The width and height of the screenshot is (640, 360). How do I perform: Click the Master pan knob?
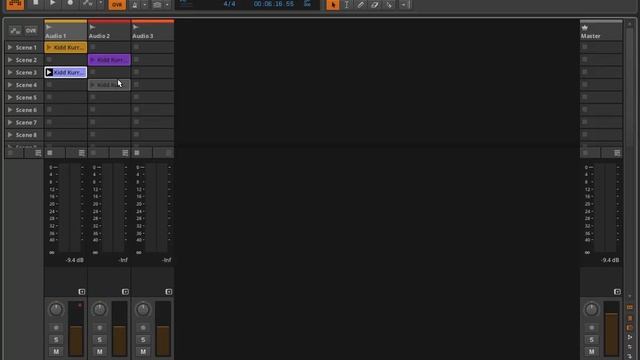tap(591, 310)
